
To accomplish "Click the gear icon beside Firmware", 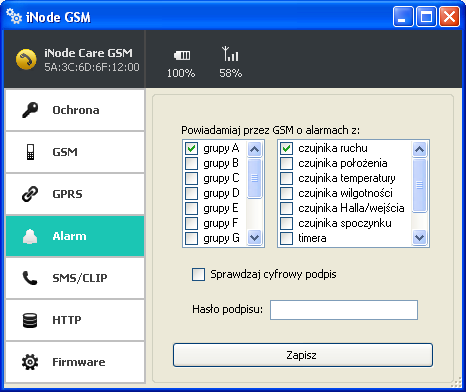I will click(30, 362).
